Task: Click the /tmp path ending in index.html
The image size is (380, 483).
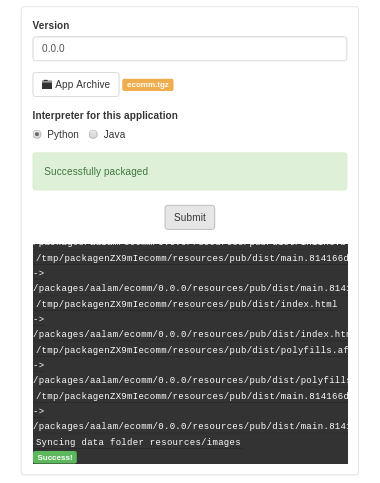Action: 187,304
